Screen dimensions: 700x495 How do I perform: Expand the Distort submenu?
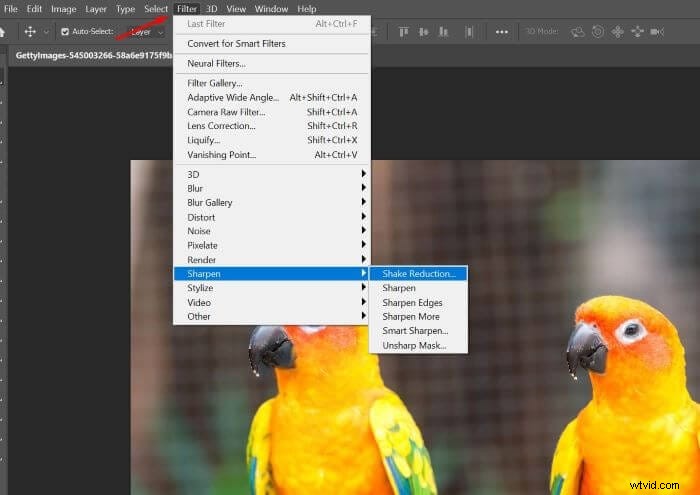point(271,217)
